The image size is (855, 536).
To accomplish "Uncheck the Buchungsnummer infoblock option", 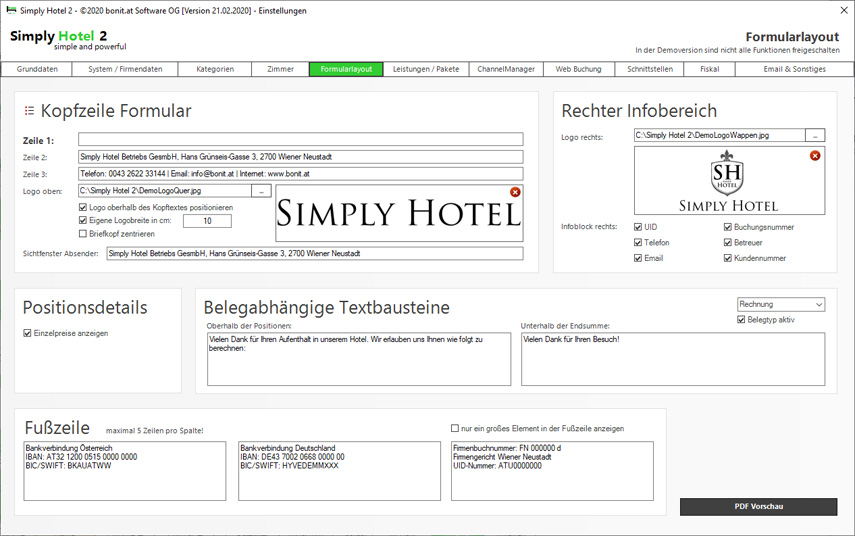I will click(728, 227).
